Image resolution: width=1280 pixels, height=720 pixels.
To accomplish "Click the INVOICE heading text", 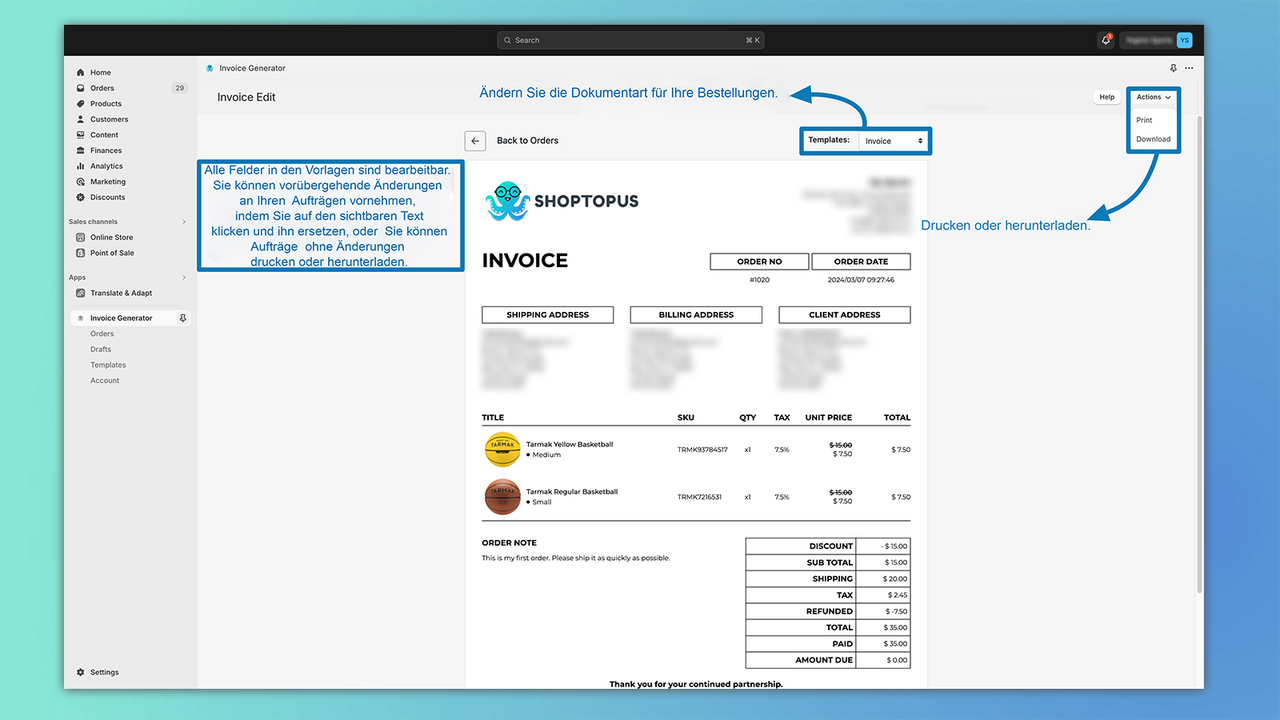I will tap(525, 261).
